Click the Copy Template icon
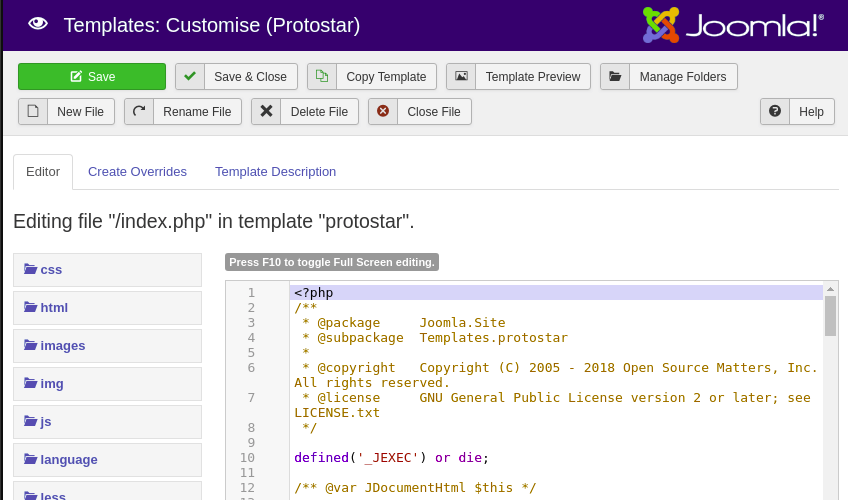The width and height of the screenshot is (848, 500). point(322,77)
